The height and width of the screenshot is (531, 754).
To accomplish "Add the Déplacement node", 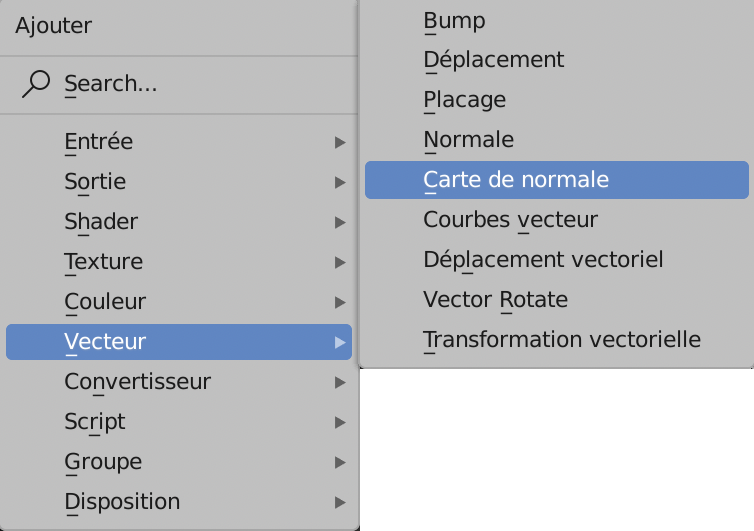I will (x=494, y=60).
